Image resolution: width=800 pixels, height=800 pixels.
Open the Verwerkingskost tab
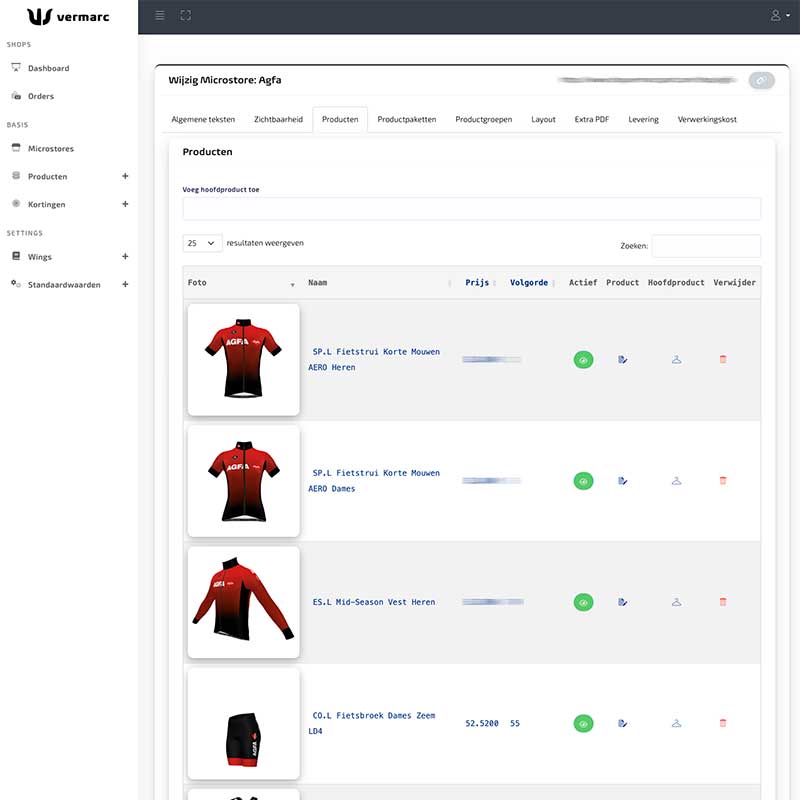pos(707,119)
